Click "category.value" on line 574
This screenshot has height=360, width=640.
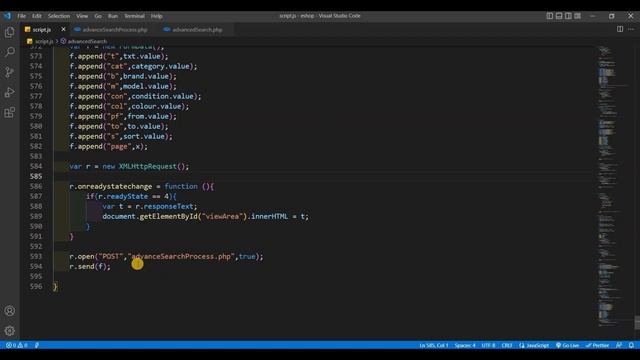[x=160, y=66]
